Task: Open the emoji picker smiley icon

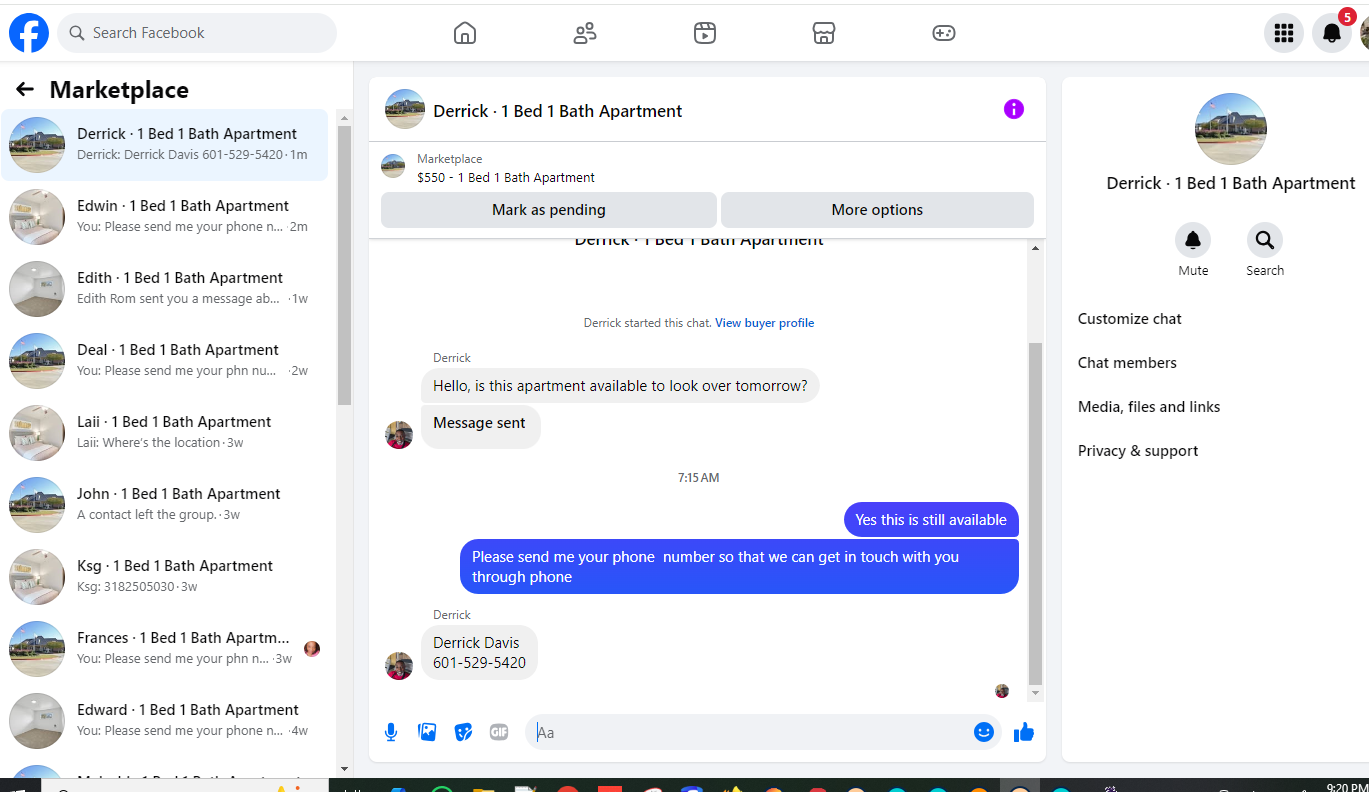Action: point(984,732)
